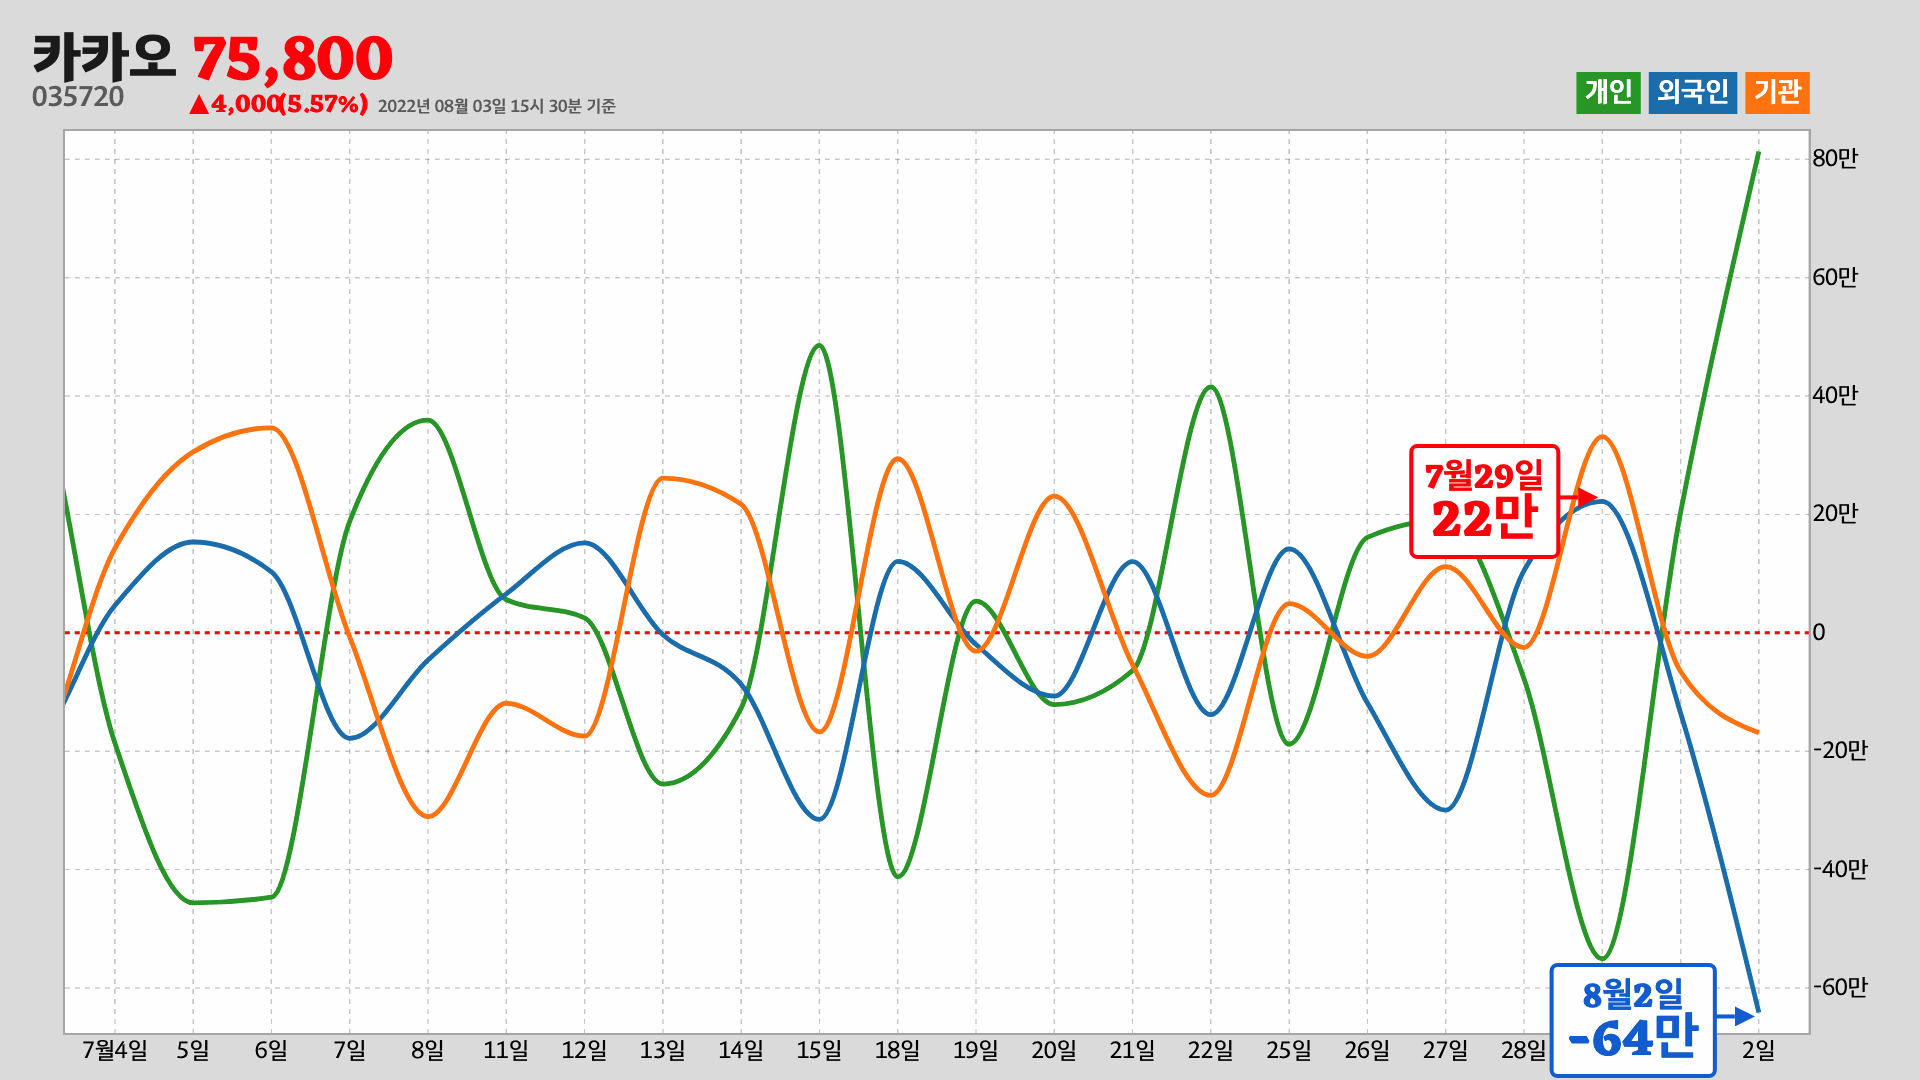Viewport: 1920px width, 1080px height.
Task: Click the orange 기관 legend label
Action: tap(1777, 93)
